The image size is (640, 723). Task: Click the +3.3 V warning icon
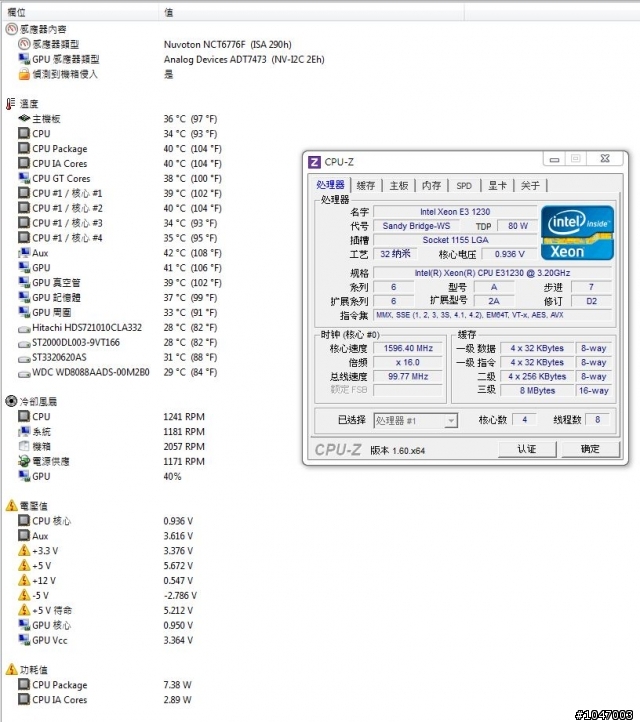click(x=24, y=551)
